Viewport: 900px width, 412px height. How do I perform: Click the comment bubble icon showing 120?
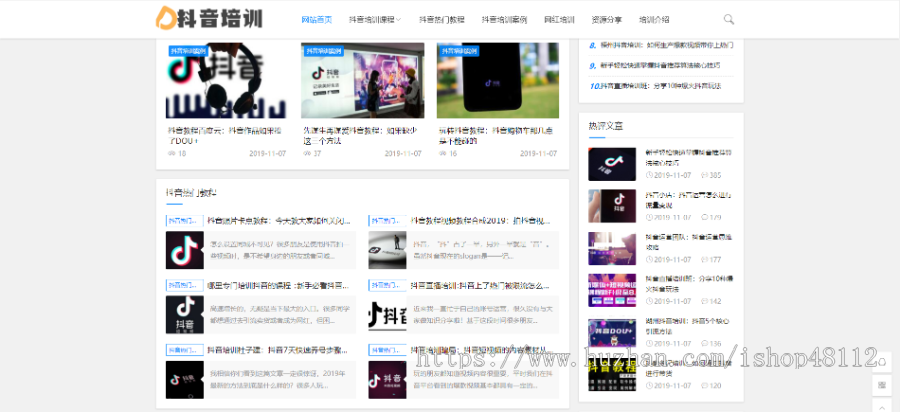pyautogui.click(x=704, y=386)
